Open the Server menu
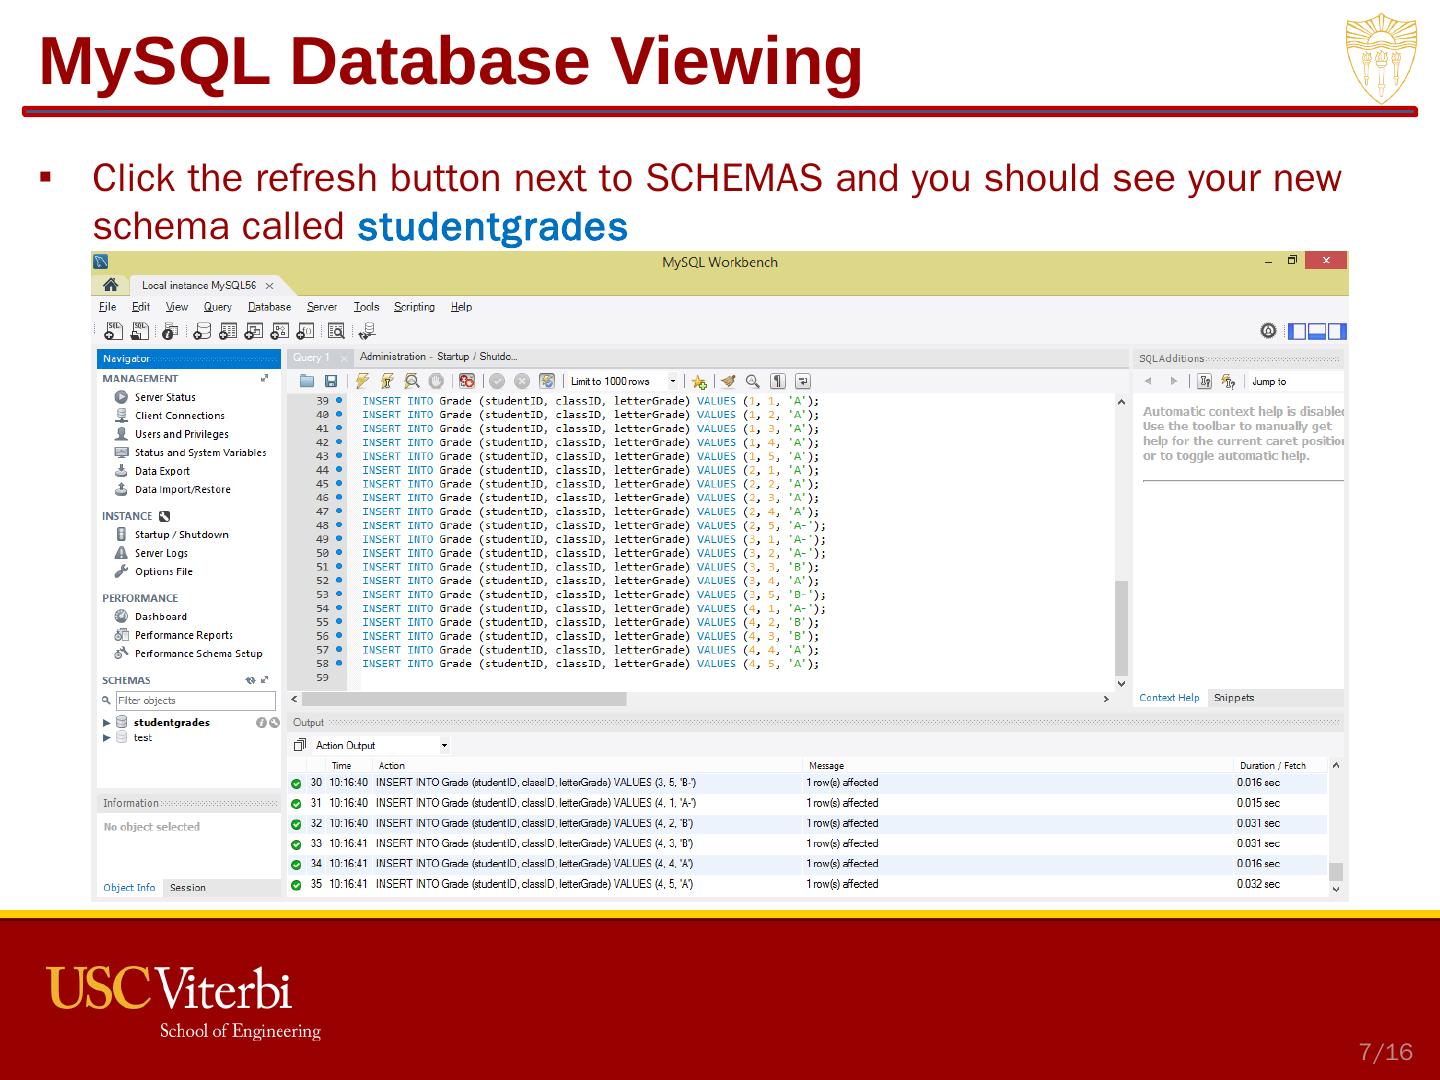Screen dimensions: 1440x1080 [x=322, y=307]
